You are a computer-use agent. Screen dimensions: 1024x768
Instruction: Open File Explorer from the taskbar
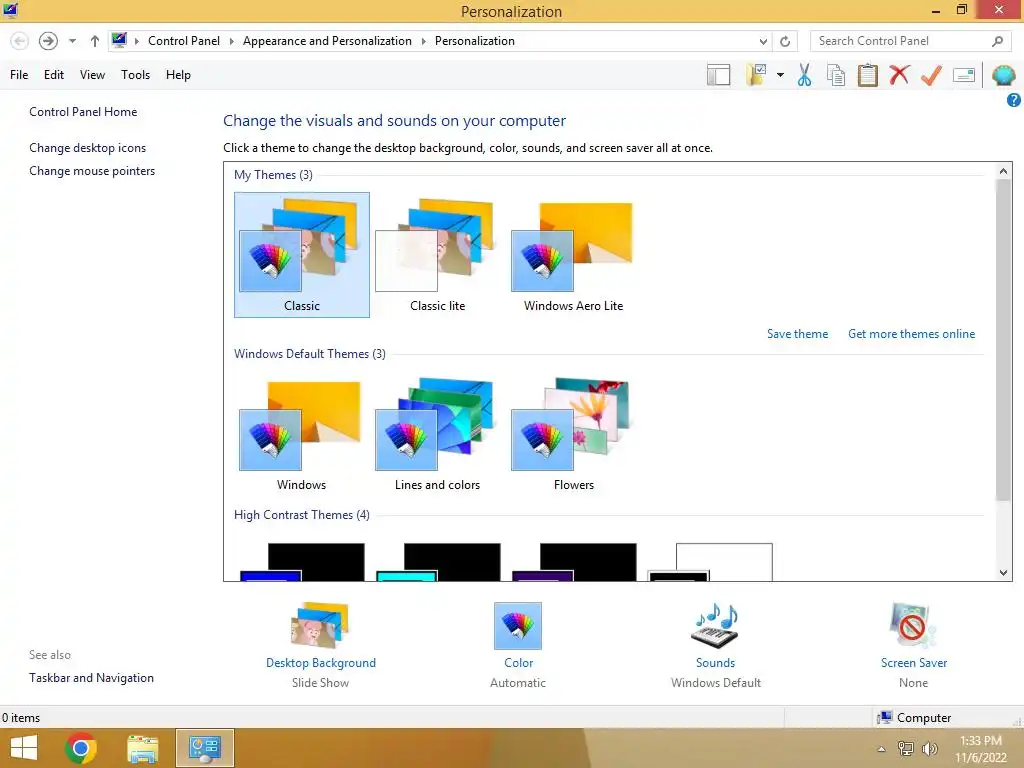[x=142, y=748]
